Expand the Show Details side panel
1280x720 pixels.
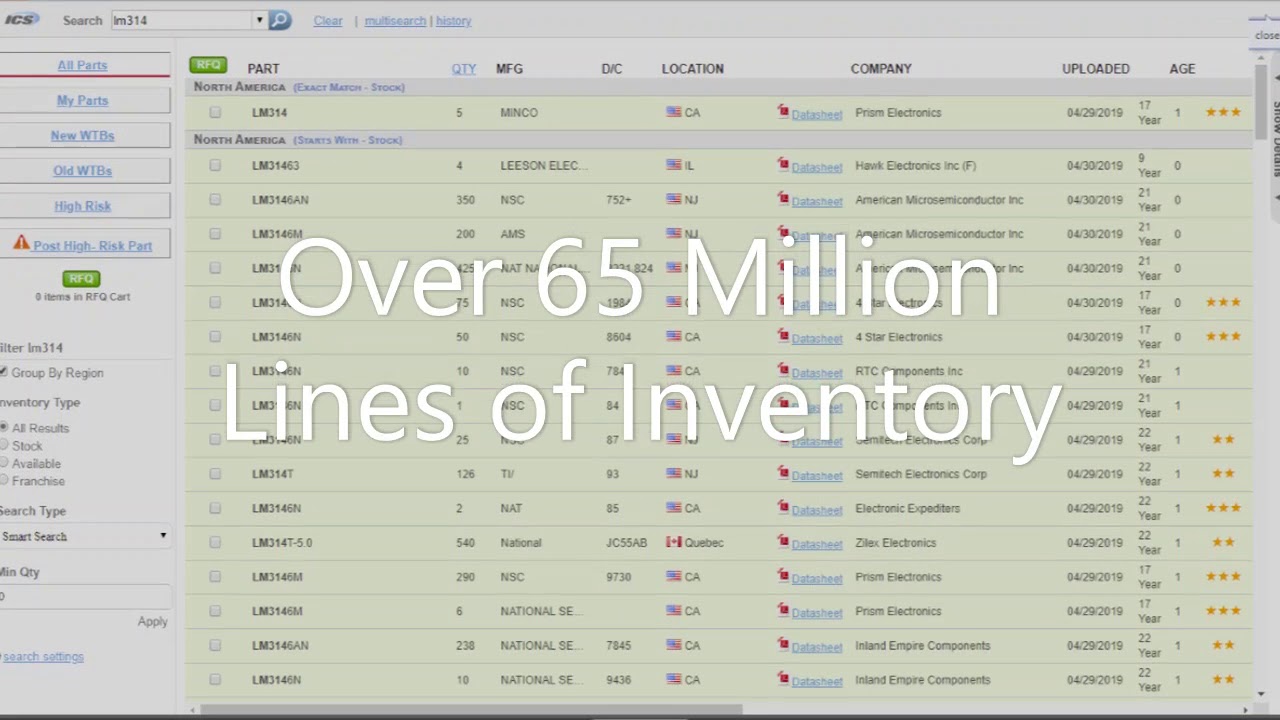point(1276,140)
